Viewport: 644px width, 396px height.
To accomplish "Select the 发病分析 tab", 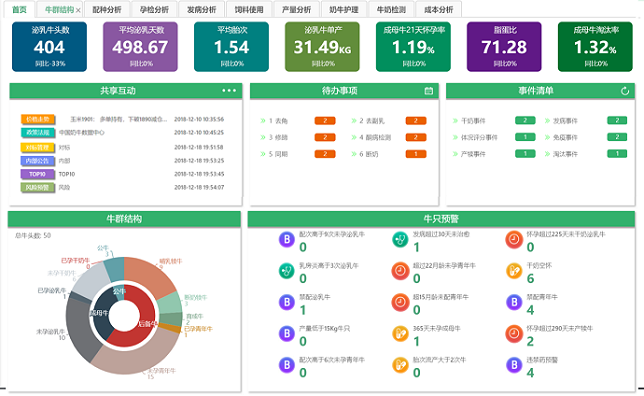I will [x=201, y=9].
